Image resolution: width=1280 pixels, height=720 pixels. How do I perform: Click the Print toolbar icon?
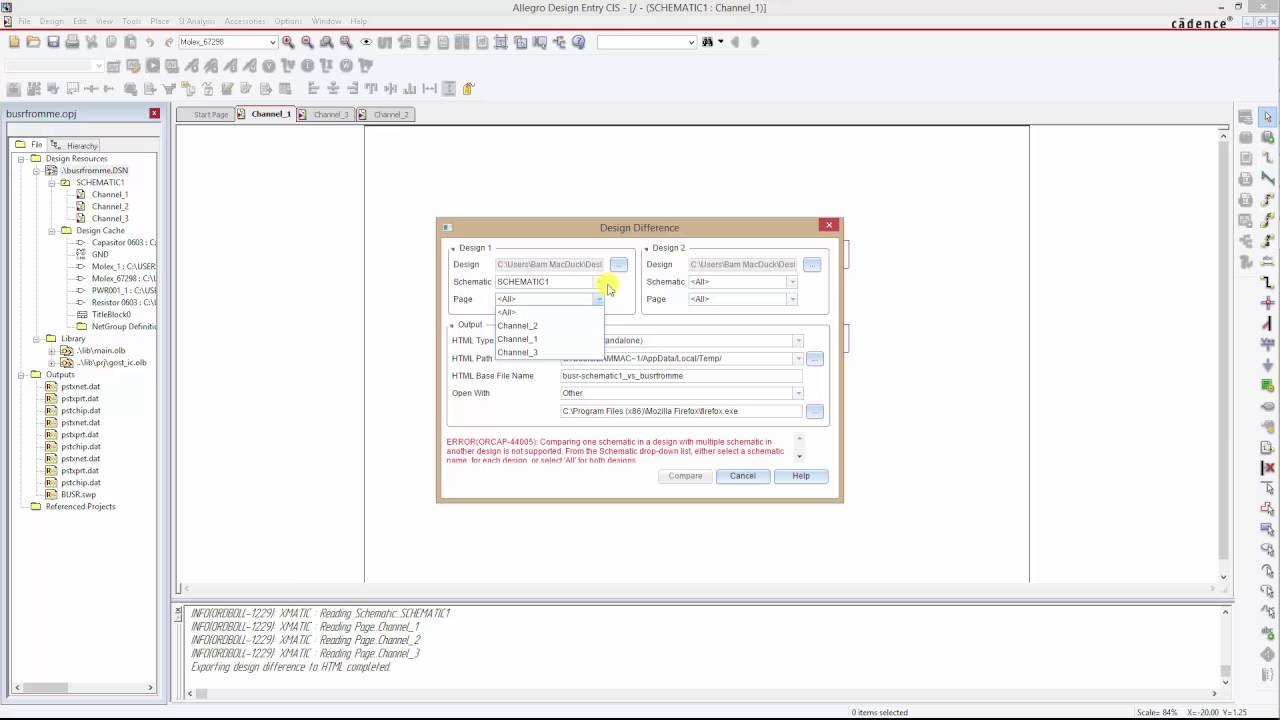72,42
